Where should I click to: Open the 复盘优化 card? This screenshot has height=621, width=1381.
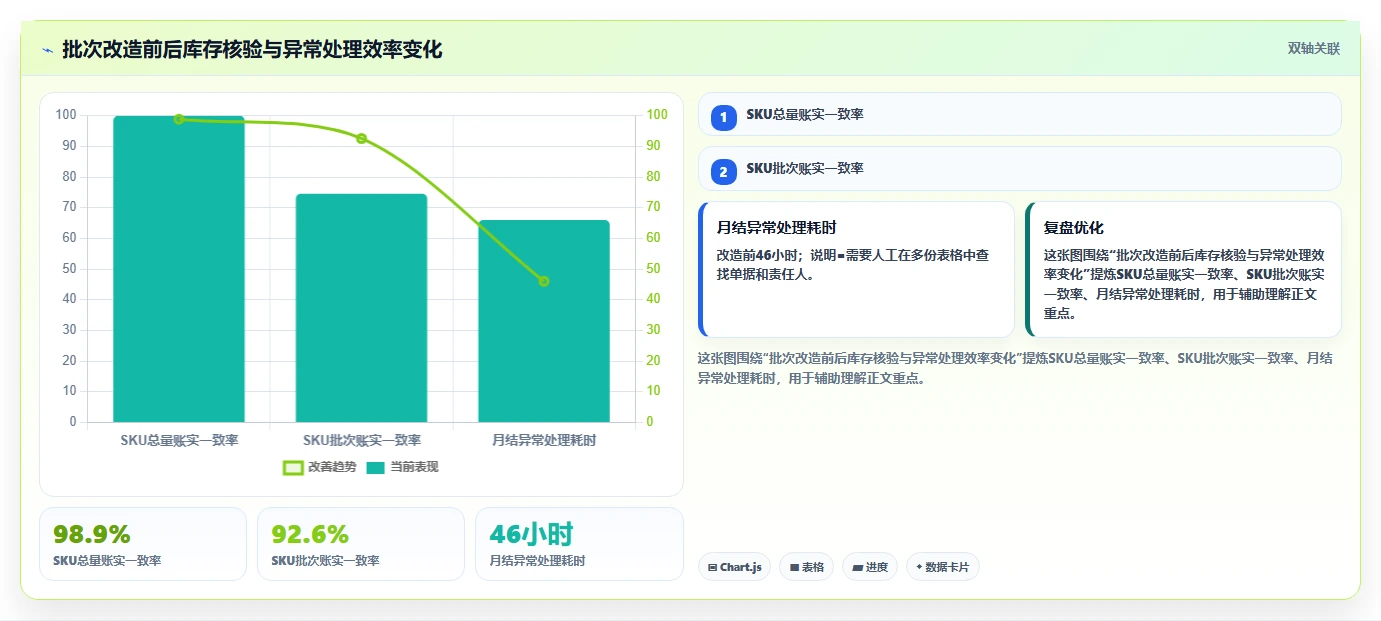tap(1183, 269)
